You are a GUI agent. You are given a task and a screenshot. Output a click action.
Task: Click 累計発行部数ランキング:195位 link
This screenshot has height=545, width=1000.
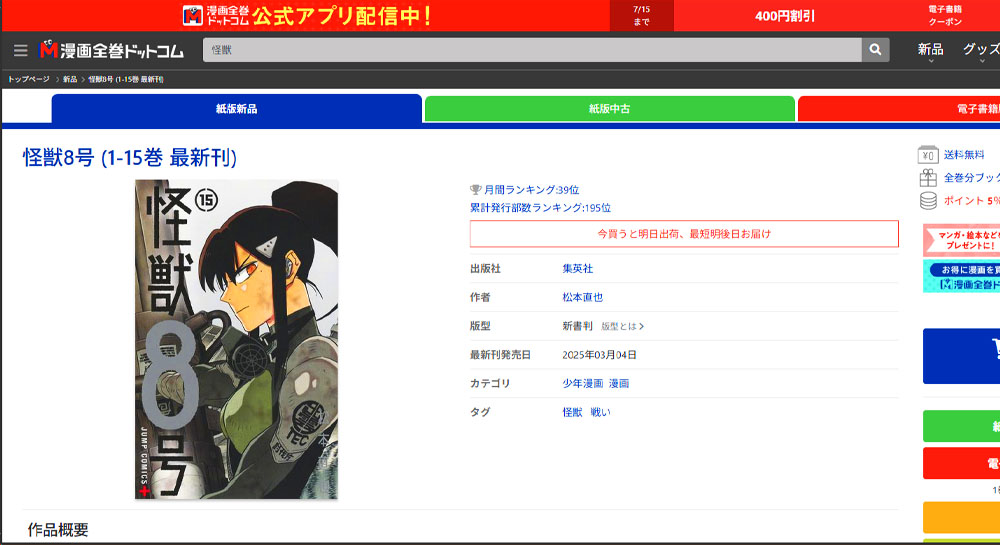(x=540, y=208)
